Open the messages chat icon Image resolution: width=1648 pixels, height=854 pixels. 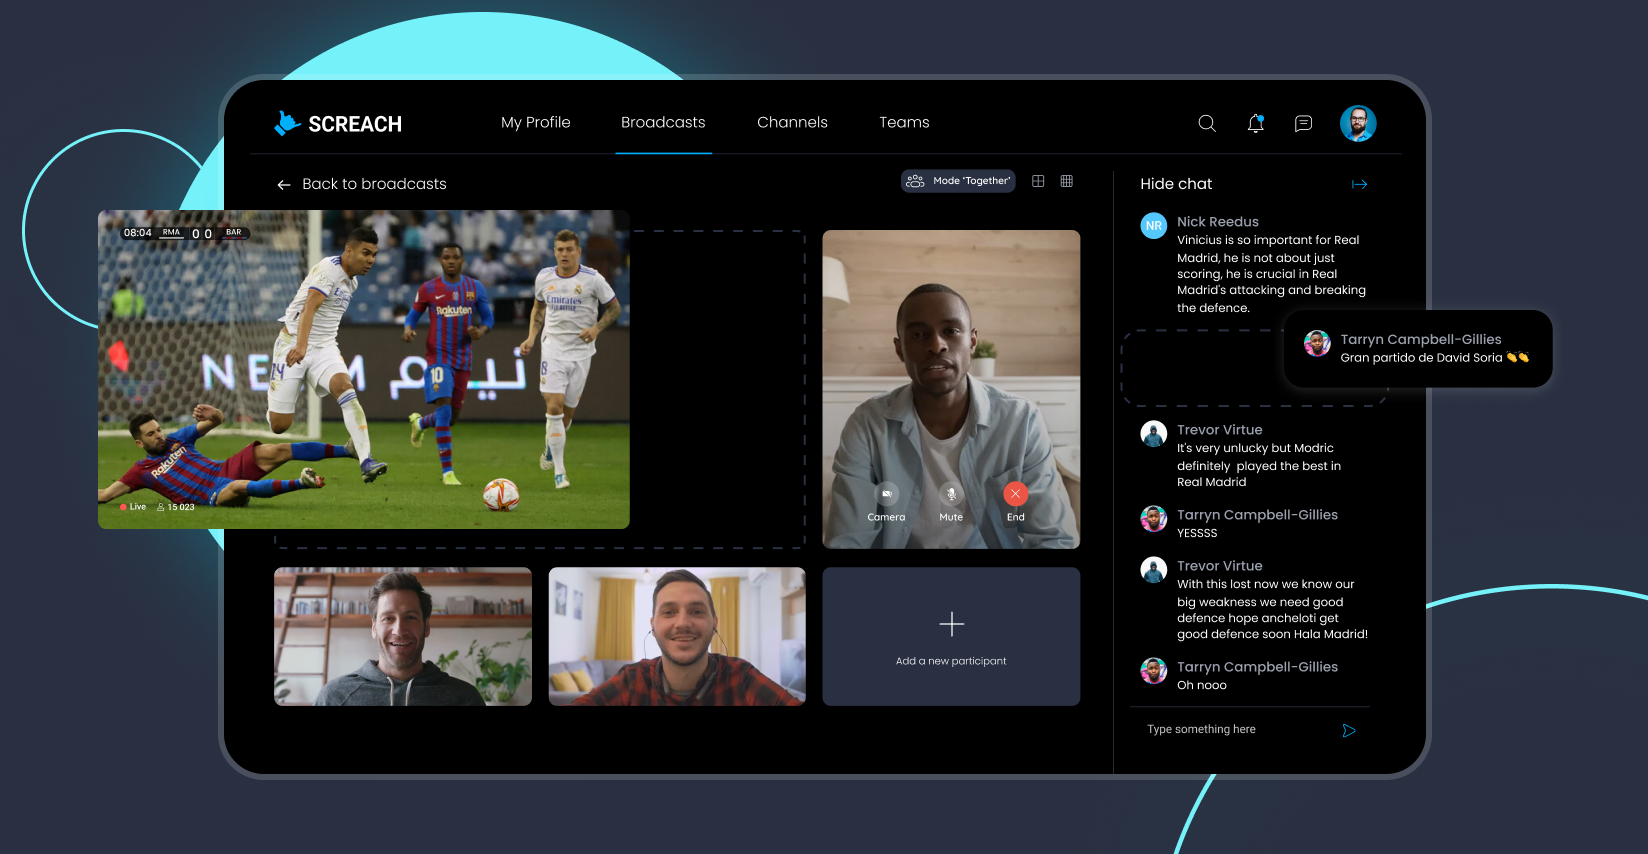1303,123
